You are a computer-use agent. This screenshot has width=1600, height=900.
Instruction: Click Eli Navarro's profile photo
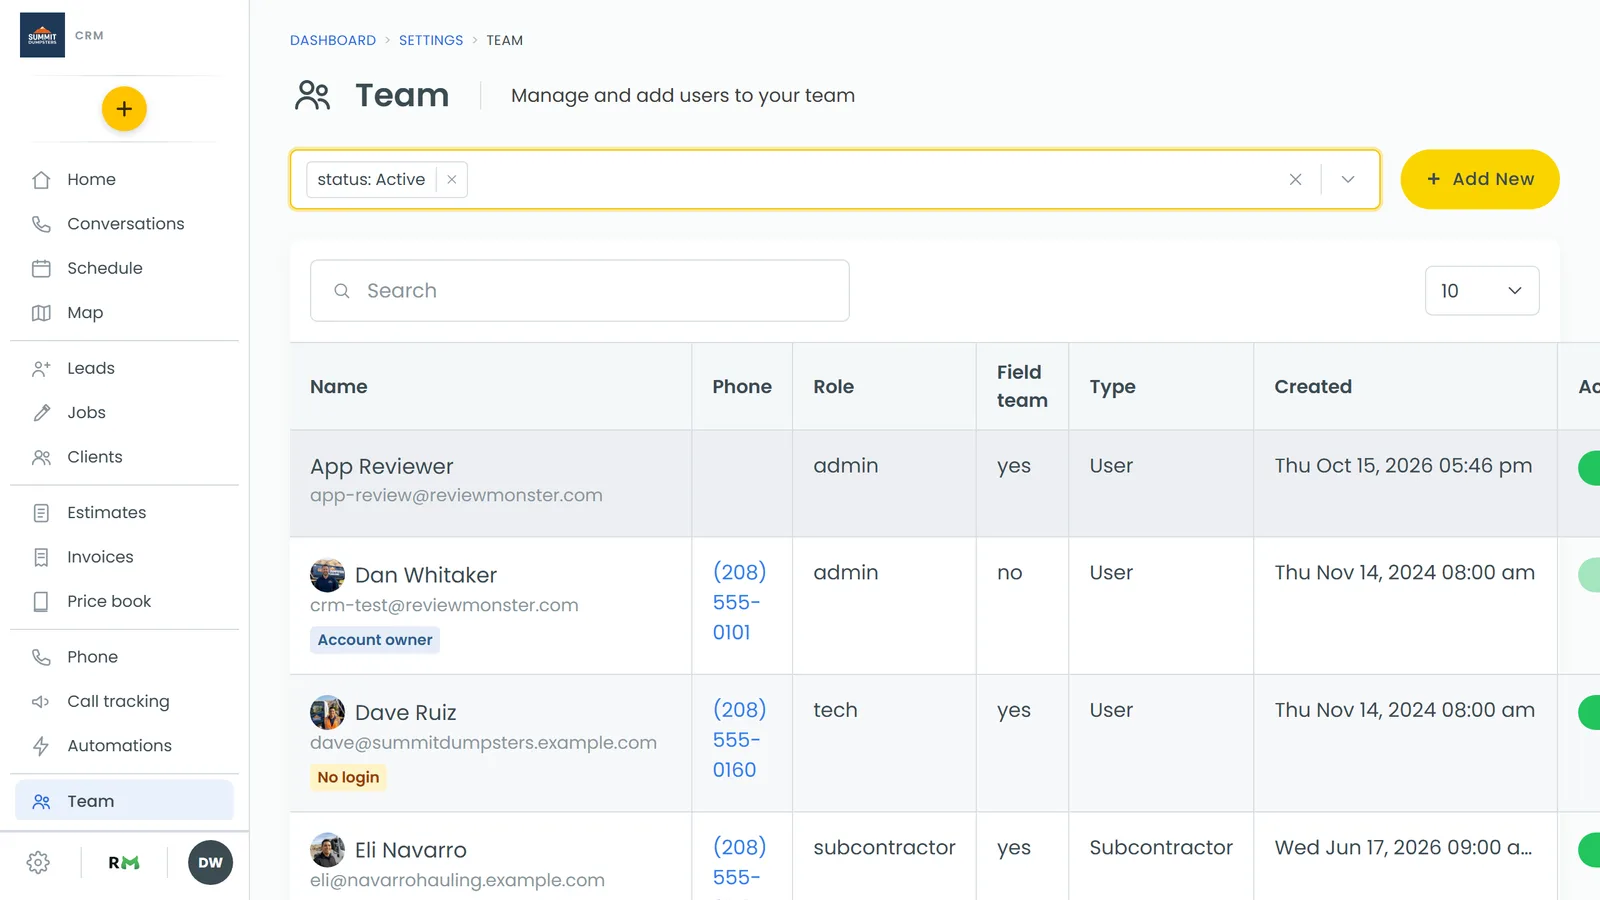pos(327,850)
